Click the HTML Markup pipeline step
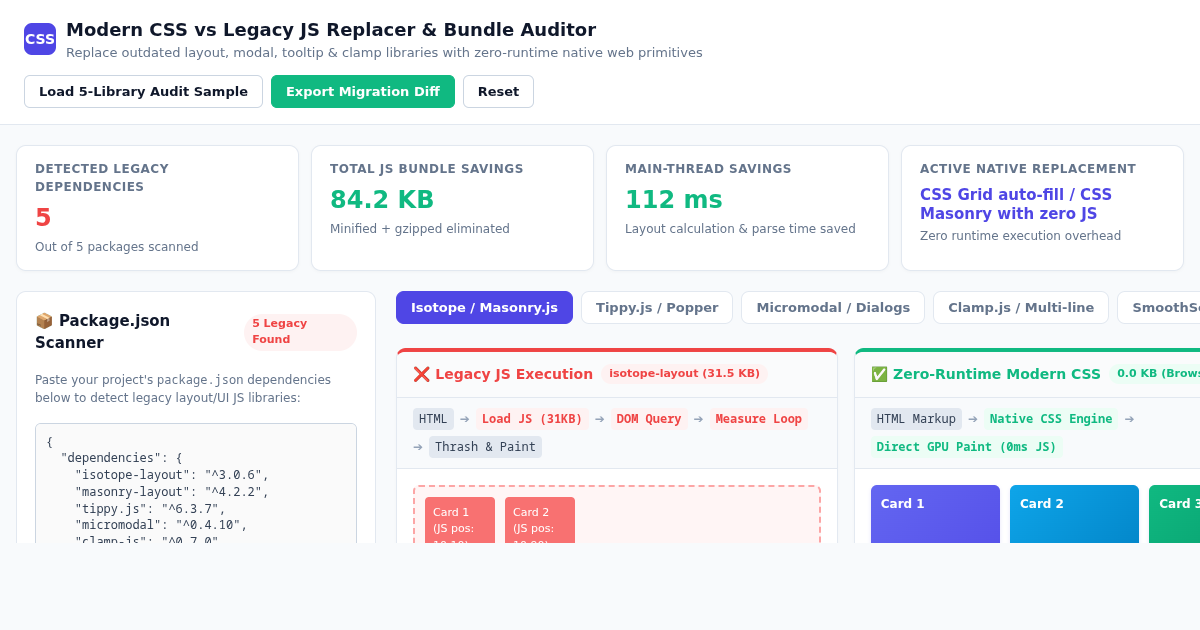This screenshot has height=630, width=1200. 916,419
